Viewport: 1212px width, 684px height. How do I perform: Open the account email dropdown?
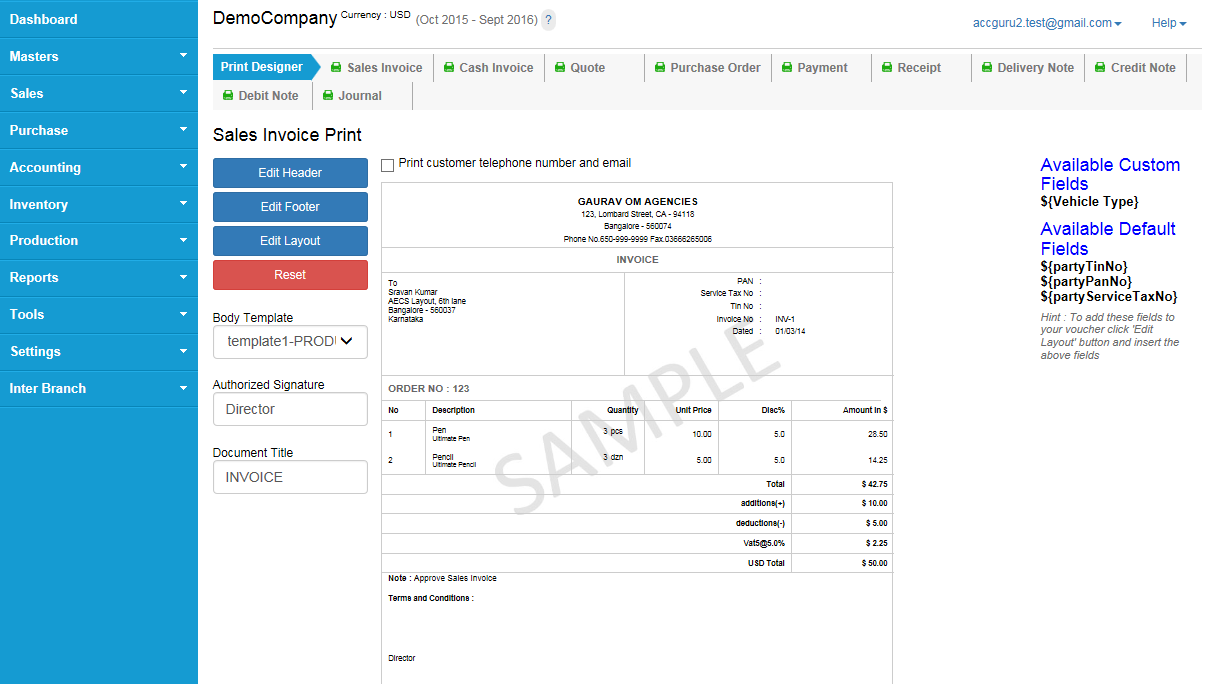click(1046, 23)
